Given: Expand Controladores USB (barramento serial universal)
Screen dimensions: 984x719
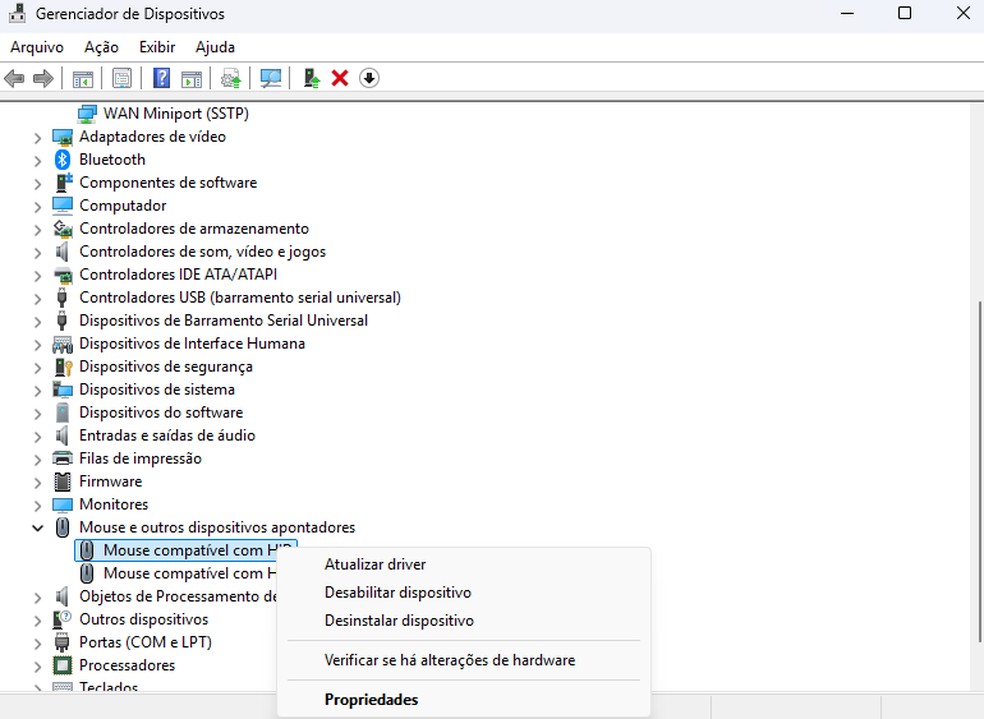Looking at the screenshot, I should tap(38, 299).
